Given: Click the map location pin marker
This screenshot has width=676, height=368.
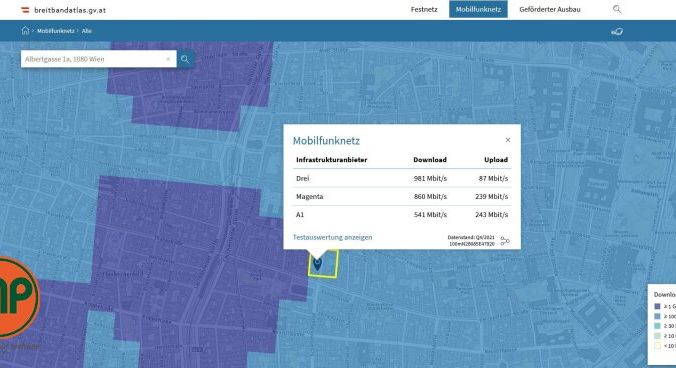Looking at the screenshot, I should (317, 264).
